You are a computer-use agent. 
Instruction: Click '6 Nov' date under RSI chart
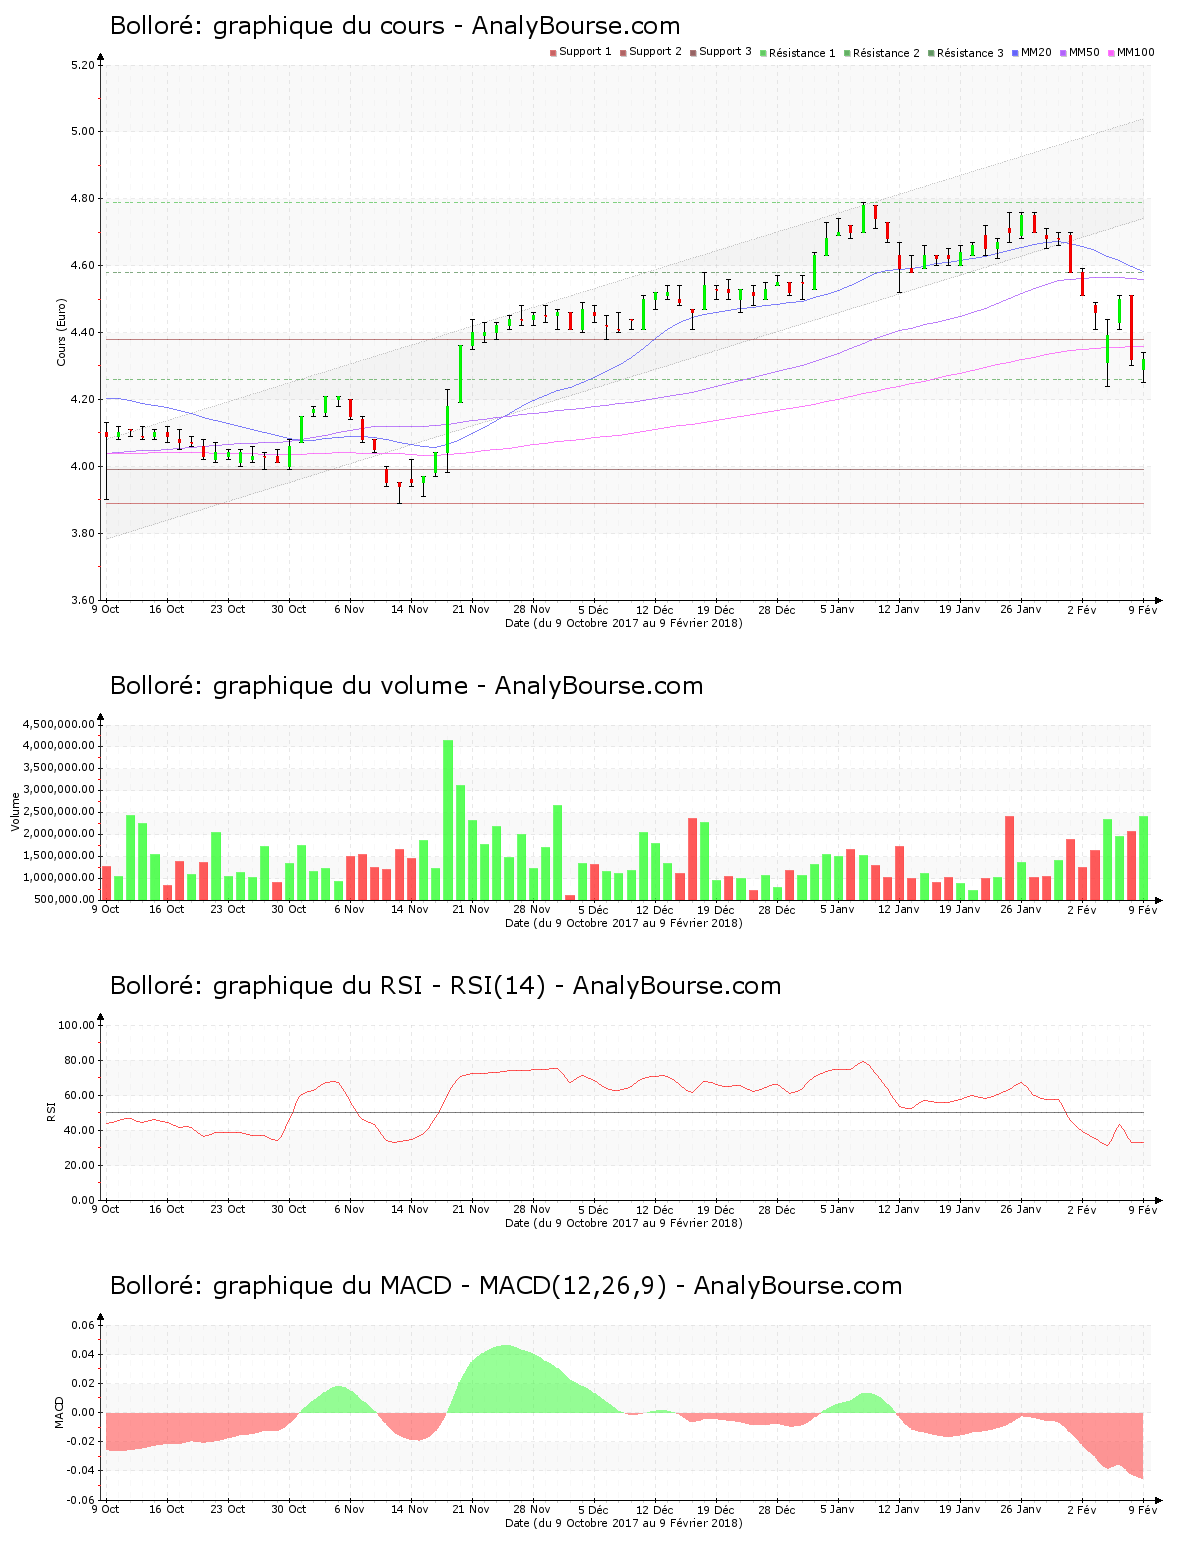click(x=349, y=1209)
